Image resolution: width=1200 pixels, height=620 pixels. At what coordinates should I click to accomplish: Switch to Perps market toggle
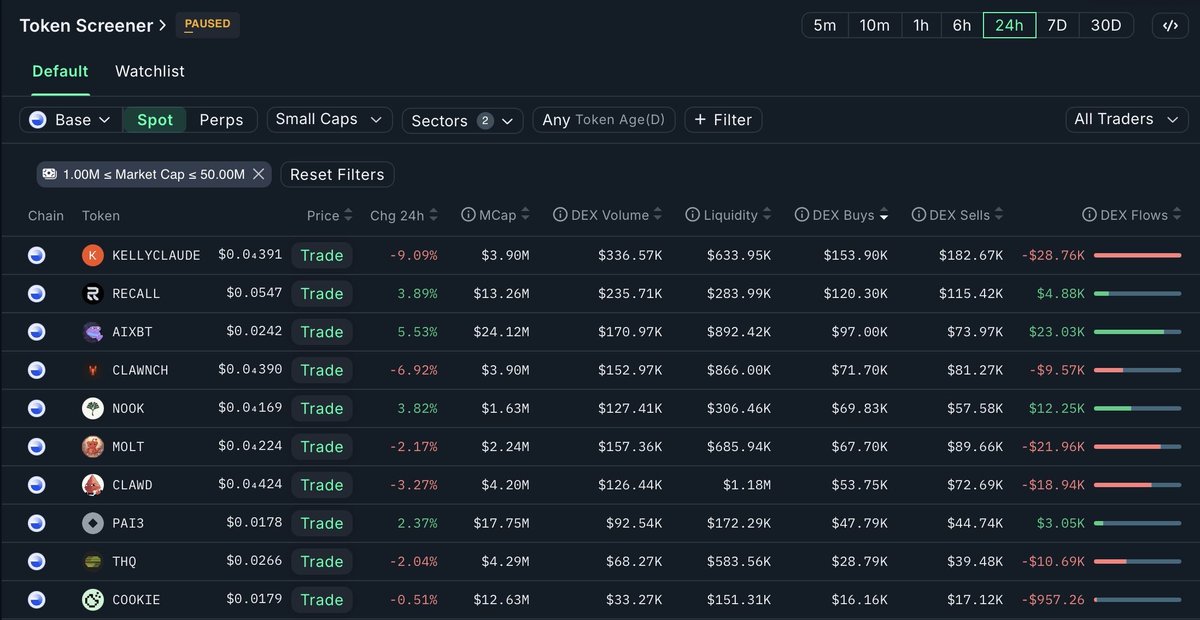tap(221, 120)
